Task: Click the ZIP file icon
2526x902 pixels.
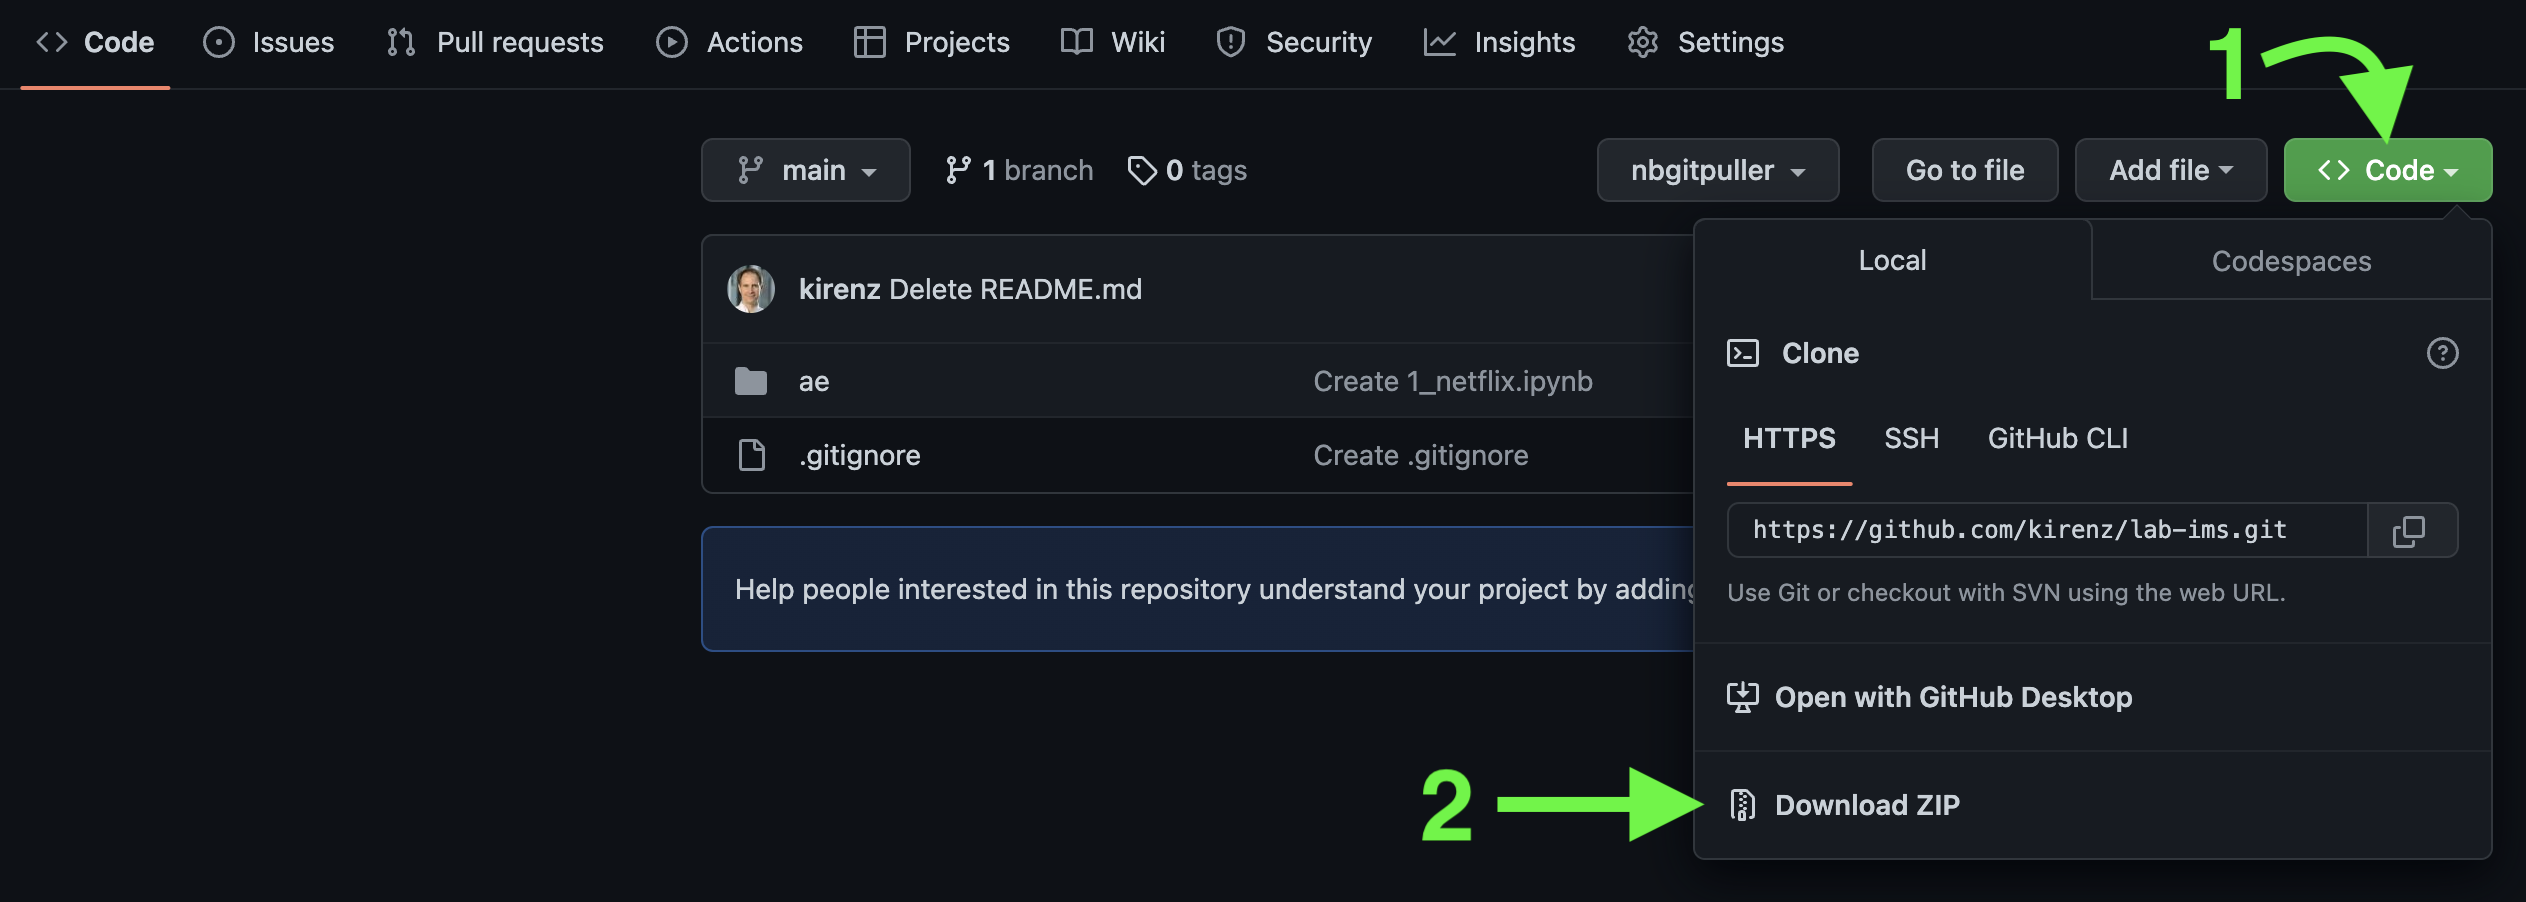Action: click(1743, 805)
